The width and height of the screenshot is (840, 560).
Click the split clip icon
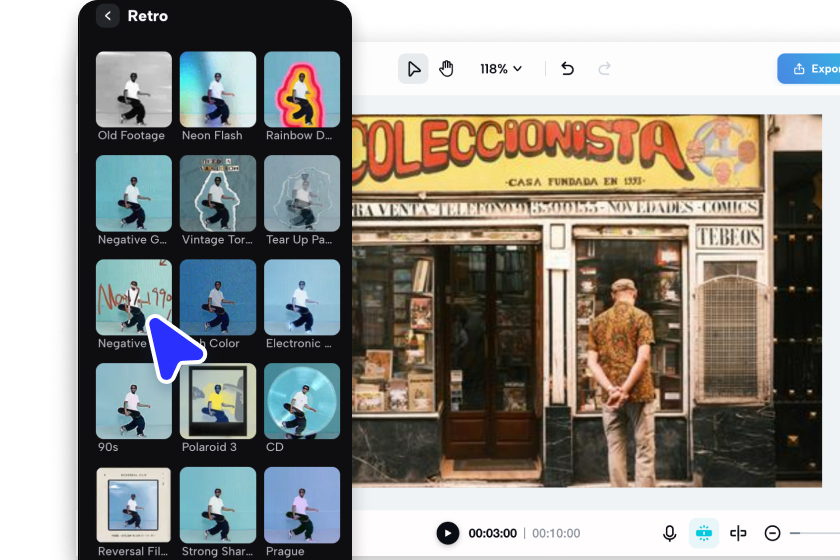pyautogui.click(x=738, y=533)
